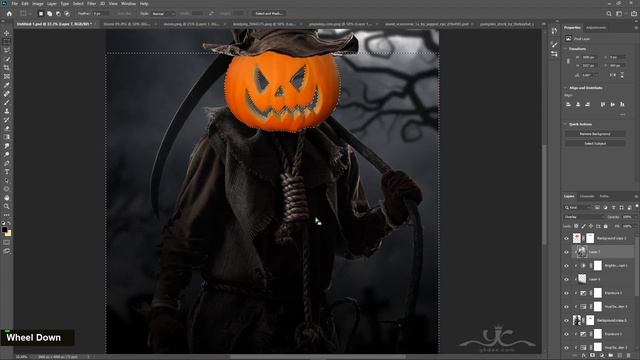This screenshot has height=360, width=640.
Task: Select the Healing Brush tool
Action: [x=7, y=93]
